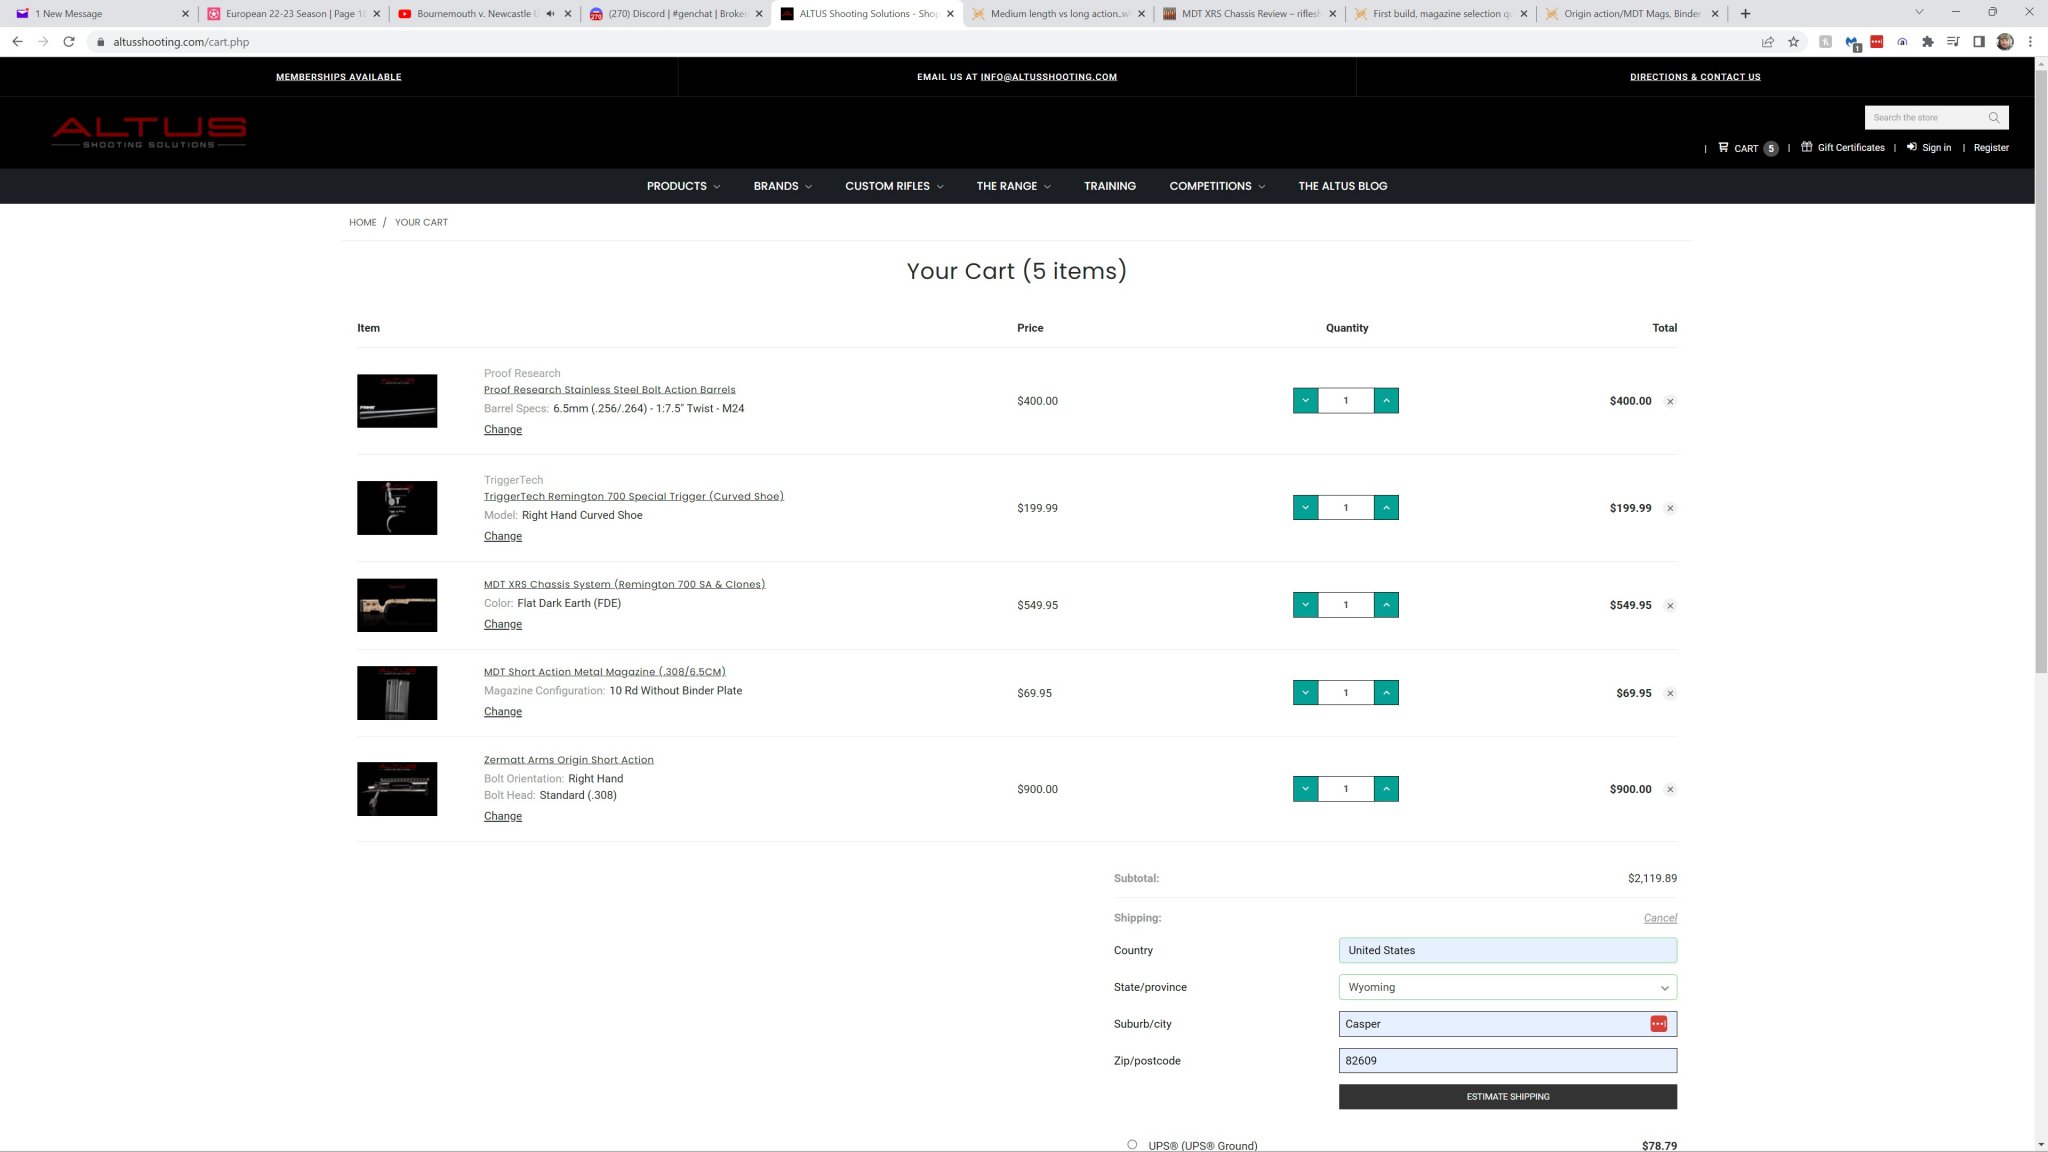Switch to MDT XRS Chassis Review tab
Viewport: 2048px width, 1152px height.
click(1248, 14)
